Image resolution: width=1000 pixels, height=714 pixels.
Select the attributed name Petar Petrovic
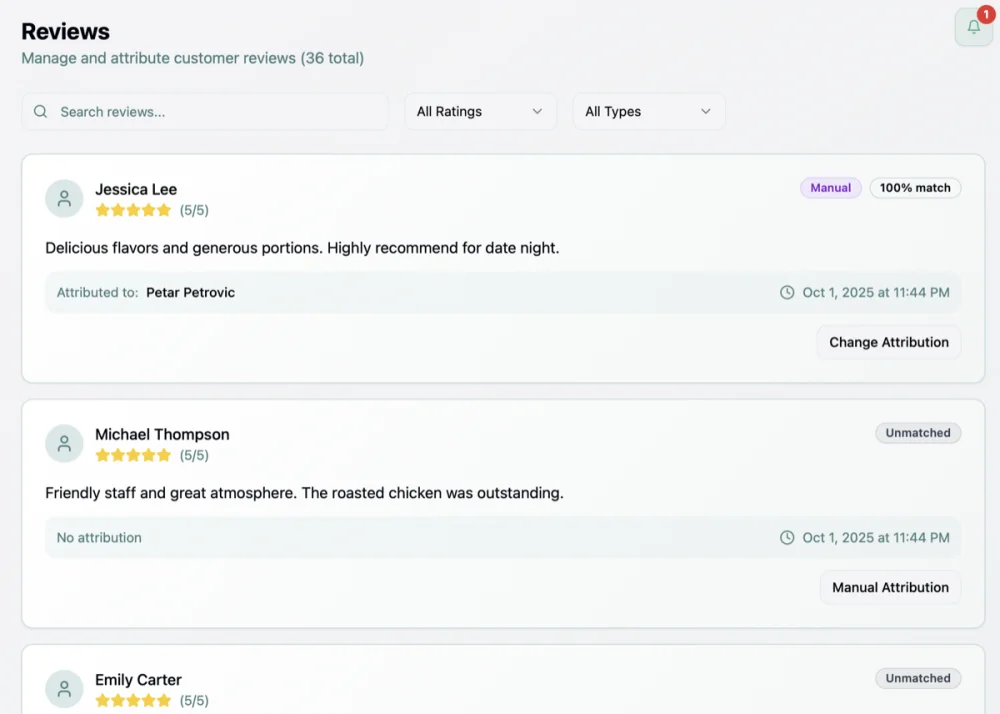click(x=190, y=293)
